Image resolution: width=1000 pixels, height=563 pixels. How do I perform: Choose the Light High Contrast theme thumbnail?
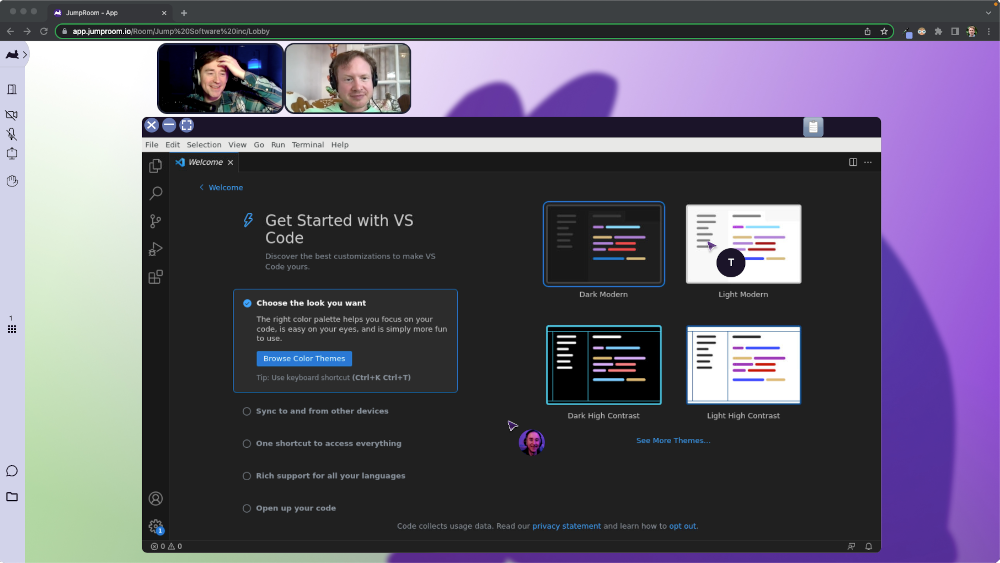(x=744, y=365)
